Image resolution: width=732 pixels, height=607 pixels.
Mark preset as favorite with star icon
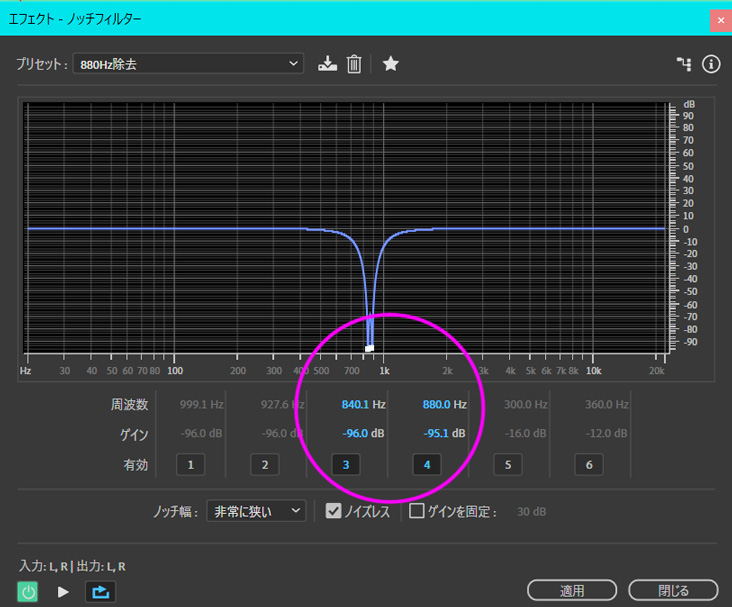pos(391,64)
